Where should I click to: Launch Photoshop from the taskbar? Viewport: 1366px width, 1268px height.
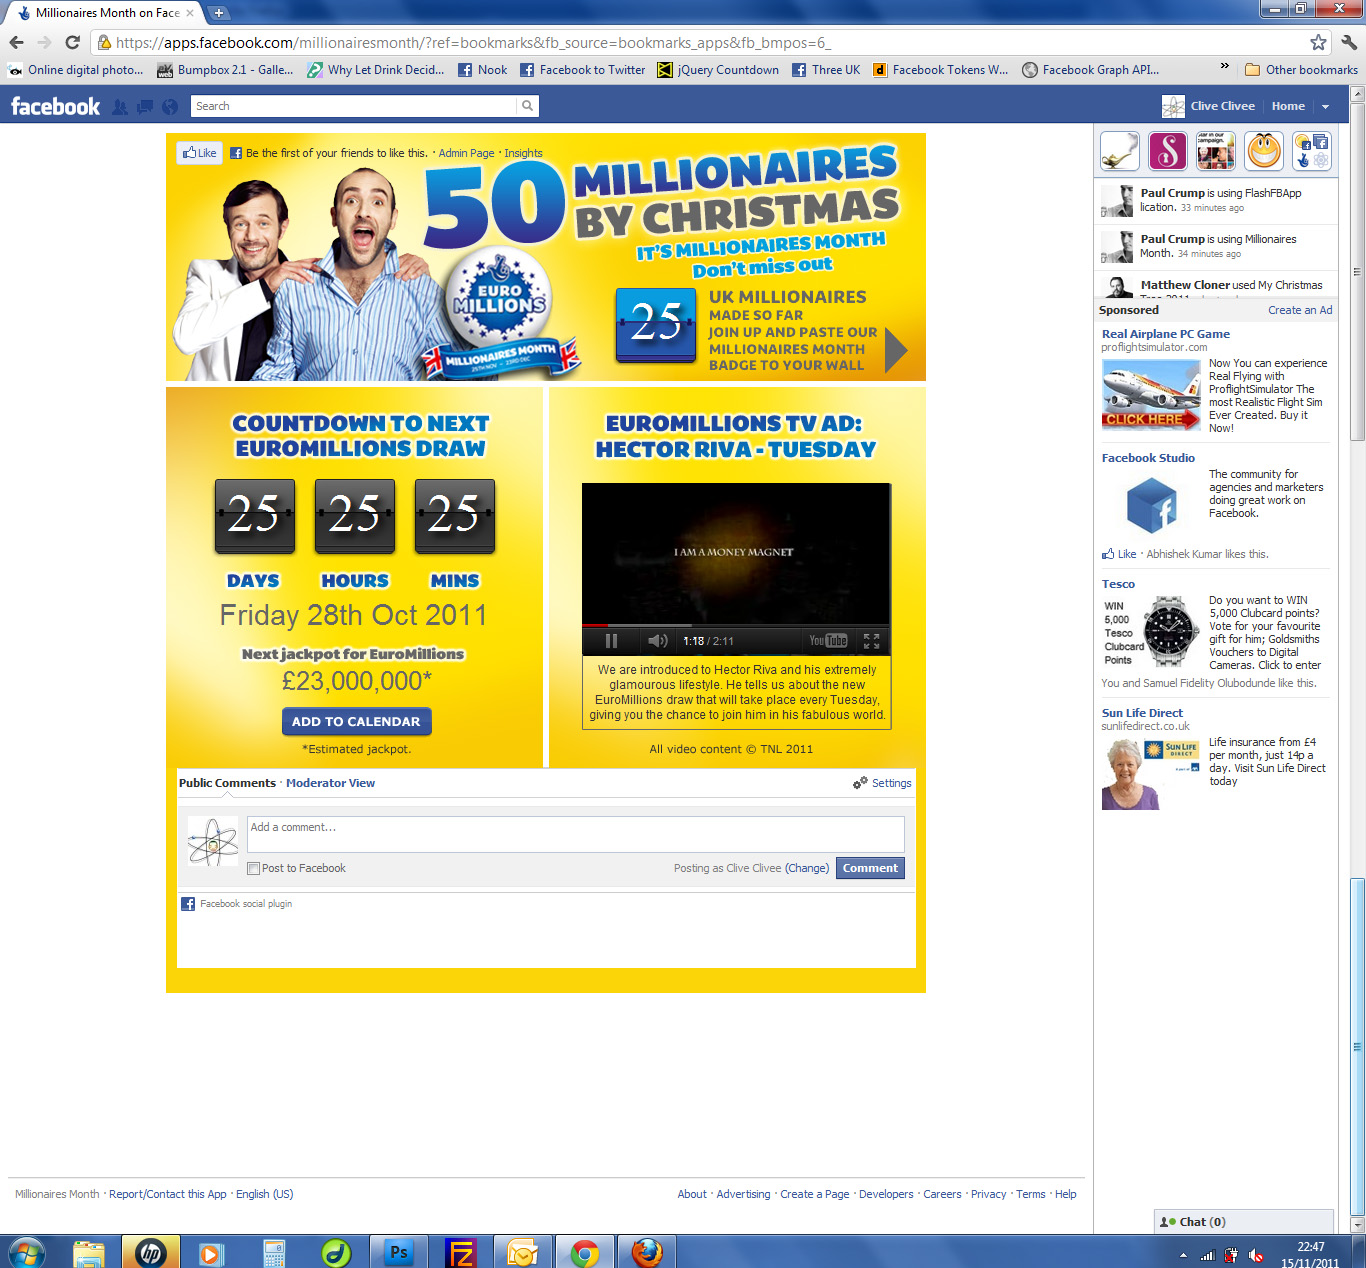[398, 1252]
